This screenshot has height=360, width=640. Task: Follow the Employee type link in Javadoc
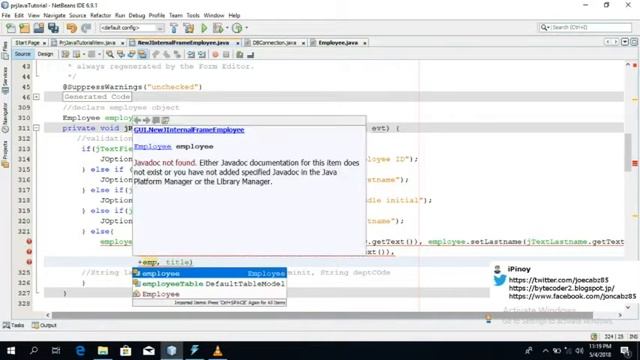point(153,147)
